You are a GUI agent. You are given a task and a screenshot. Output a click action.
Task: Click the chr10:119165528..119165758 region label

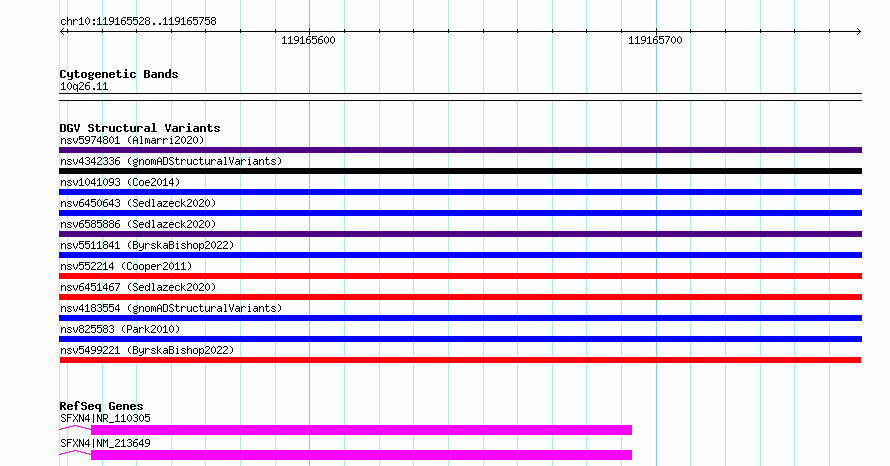[138, 22]
